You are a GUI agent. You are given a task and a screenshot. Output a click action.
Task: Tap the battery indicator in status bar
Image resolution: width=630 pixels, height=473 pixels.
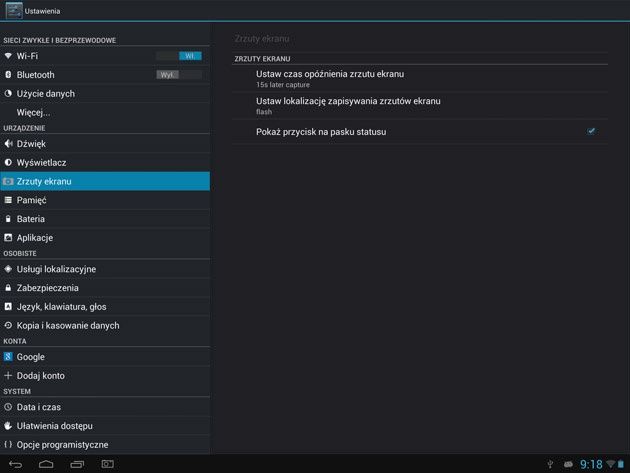(621, 464)
